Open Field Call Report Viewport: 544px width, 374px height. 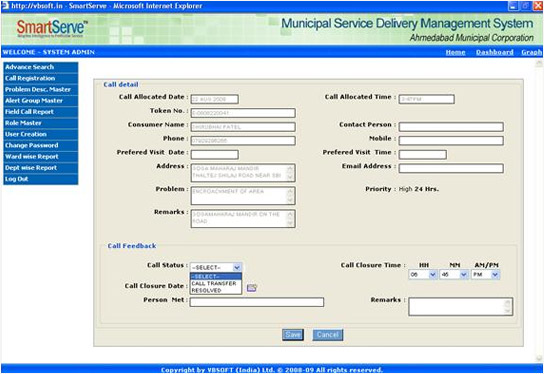point(41,112)
